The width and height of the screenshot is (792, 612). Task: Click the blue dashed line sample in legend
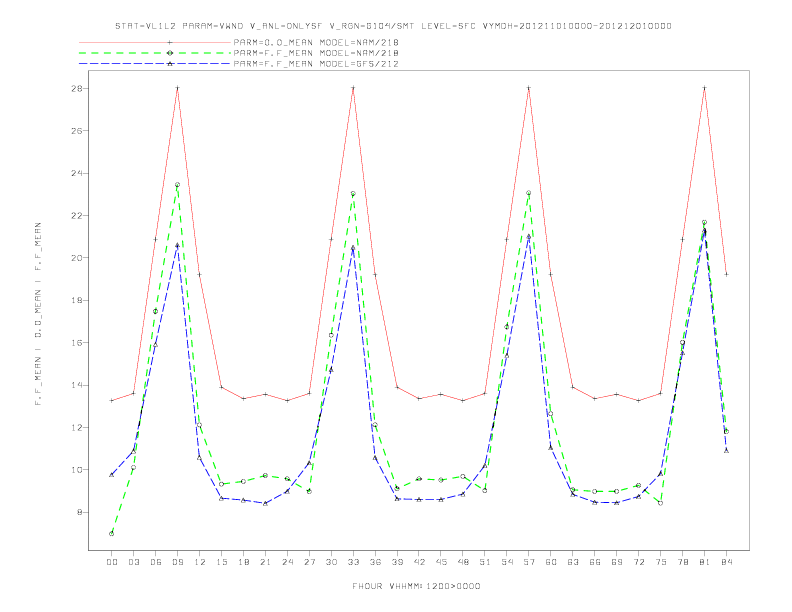point(155,64)
